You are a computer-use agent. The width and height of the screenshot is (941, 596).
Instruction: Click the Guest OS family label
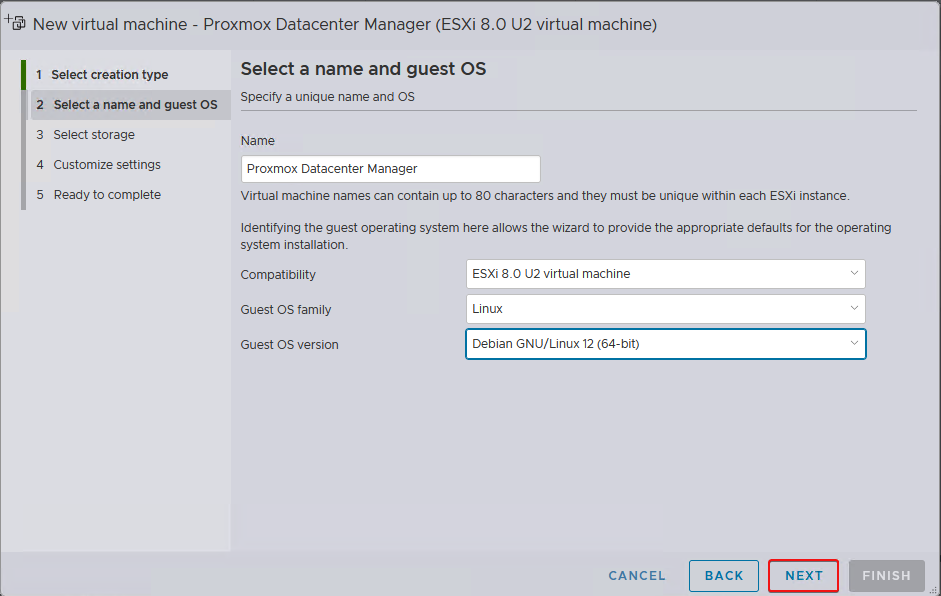click(286, 310)
